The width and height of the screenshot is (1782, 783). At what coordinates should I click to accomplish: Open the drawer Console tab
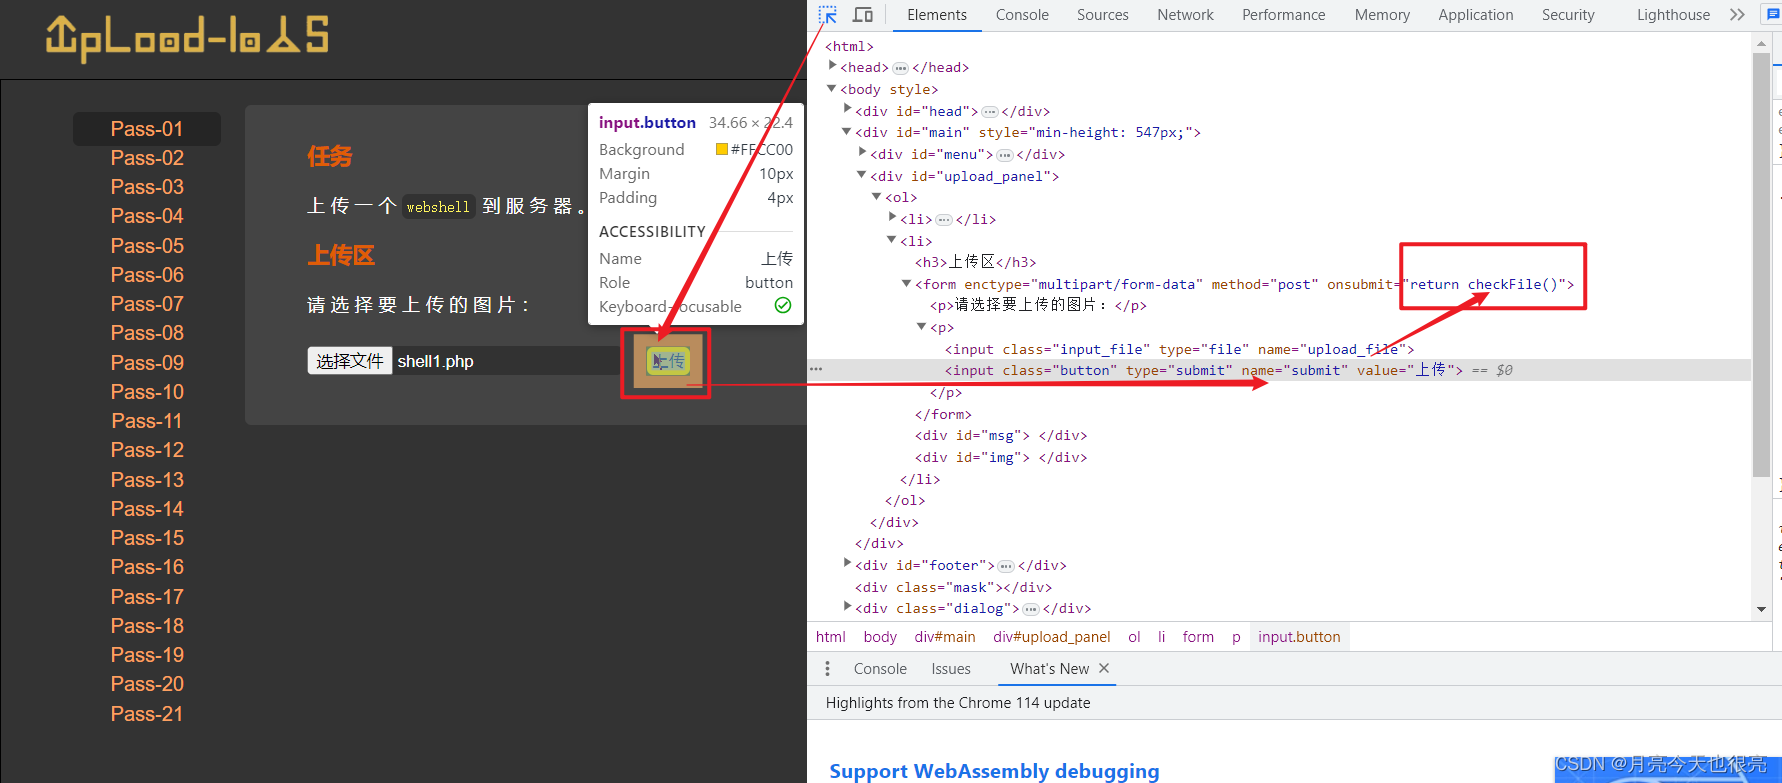880,669
